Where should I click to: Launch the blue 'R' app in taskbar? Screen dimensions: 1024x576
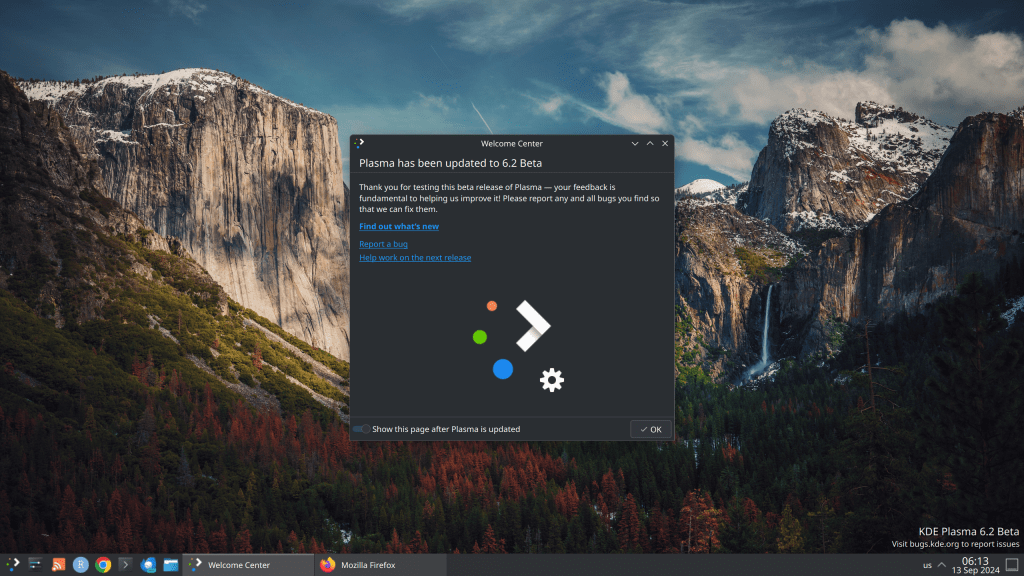81,565
